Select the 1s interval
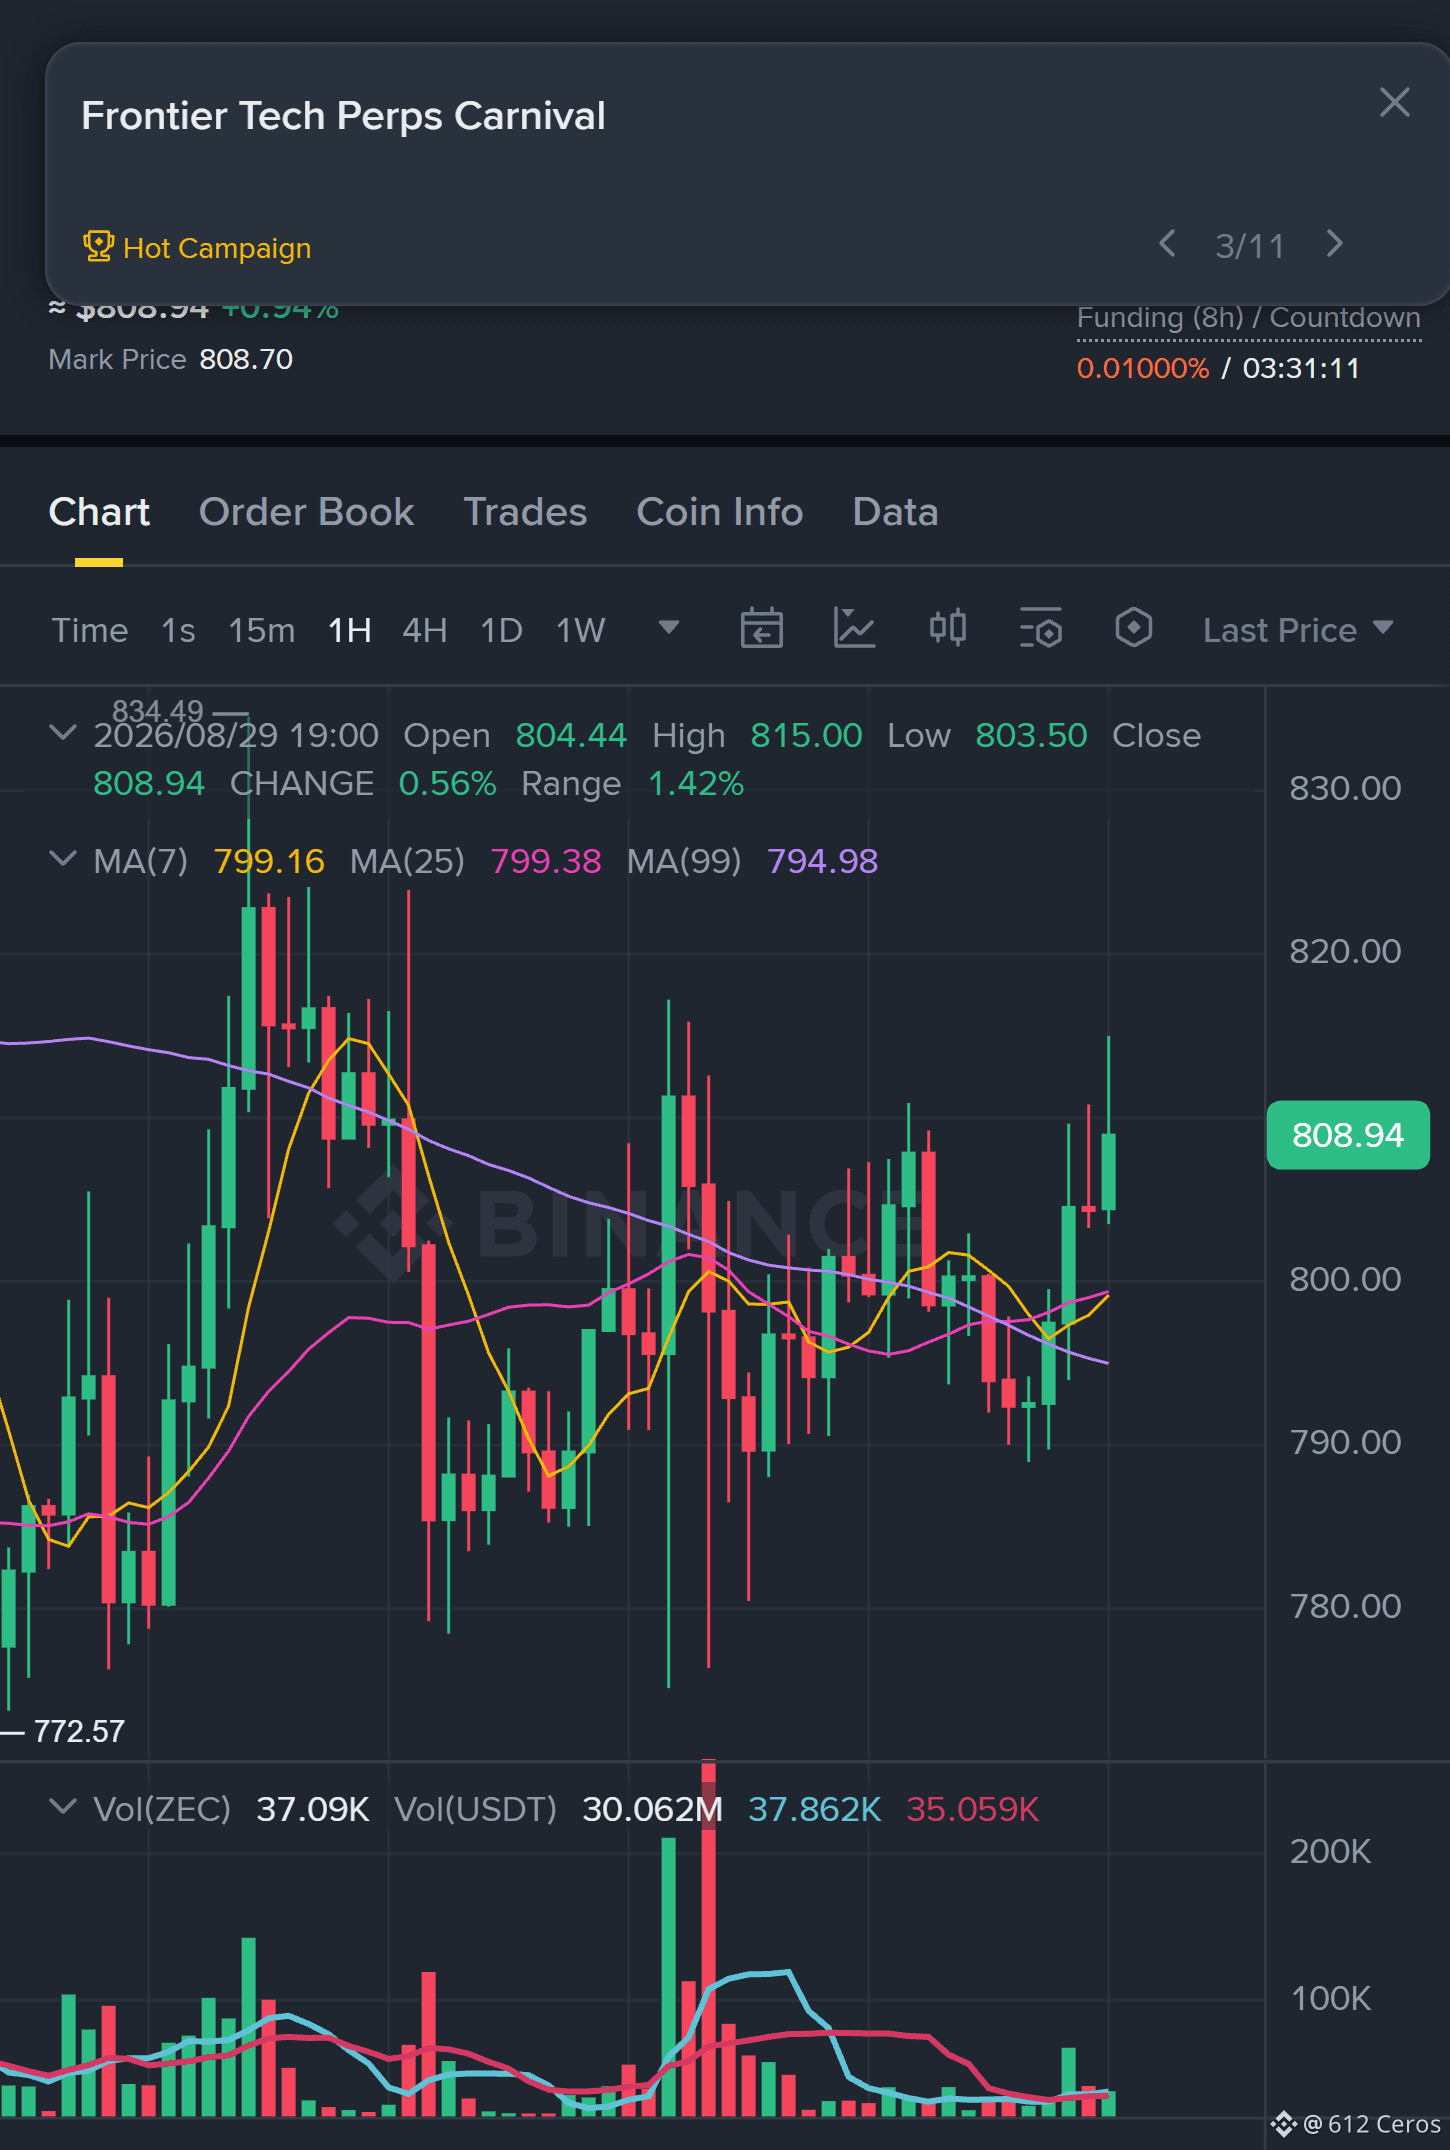1450x2150 pixels. [178, 630]
